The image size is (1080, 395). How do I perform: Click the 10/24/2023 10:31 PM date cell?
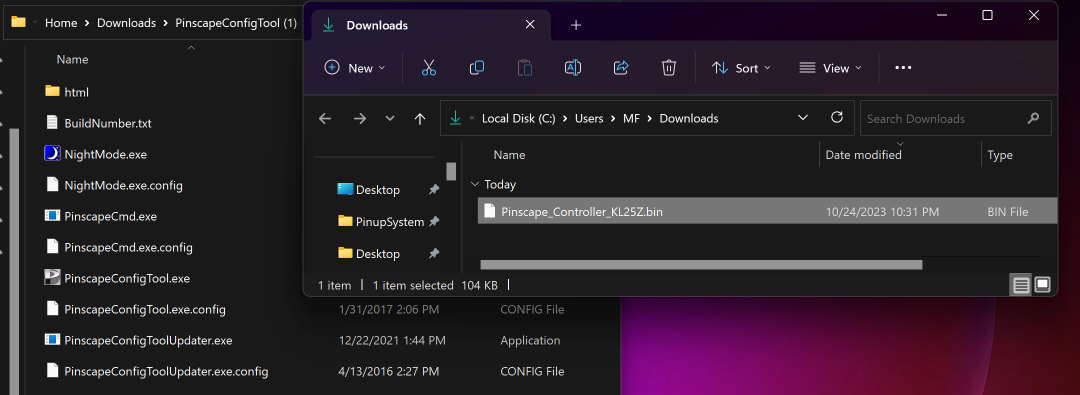click(882, 212)
